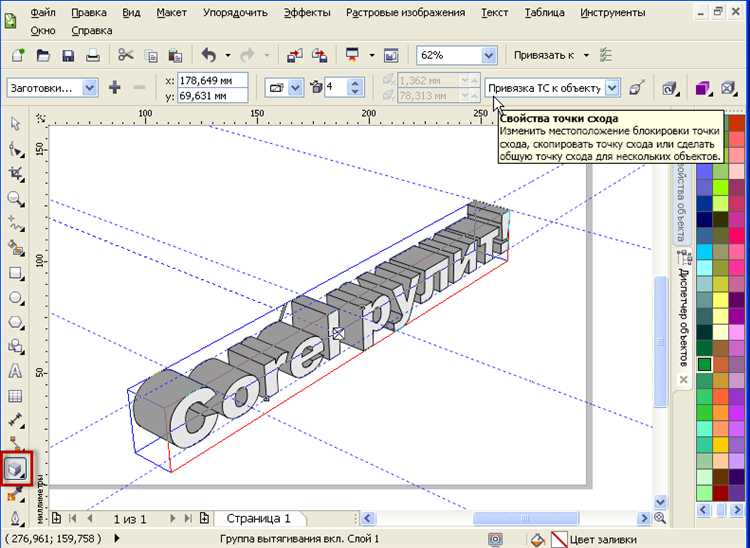Image resolution: width=750 pixels, height=548 pixels.
Task: Select the Eyedropper tool
Action: tap(16, 494)
